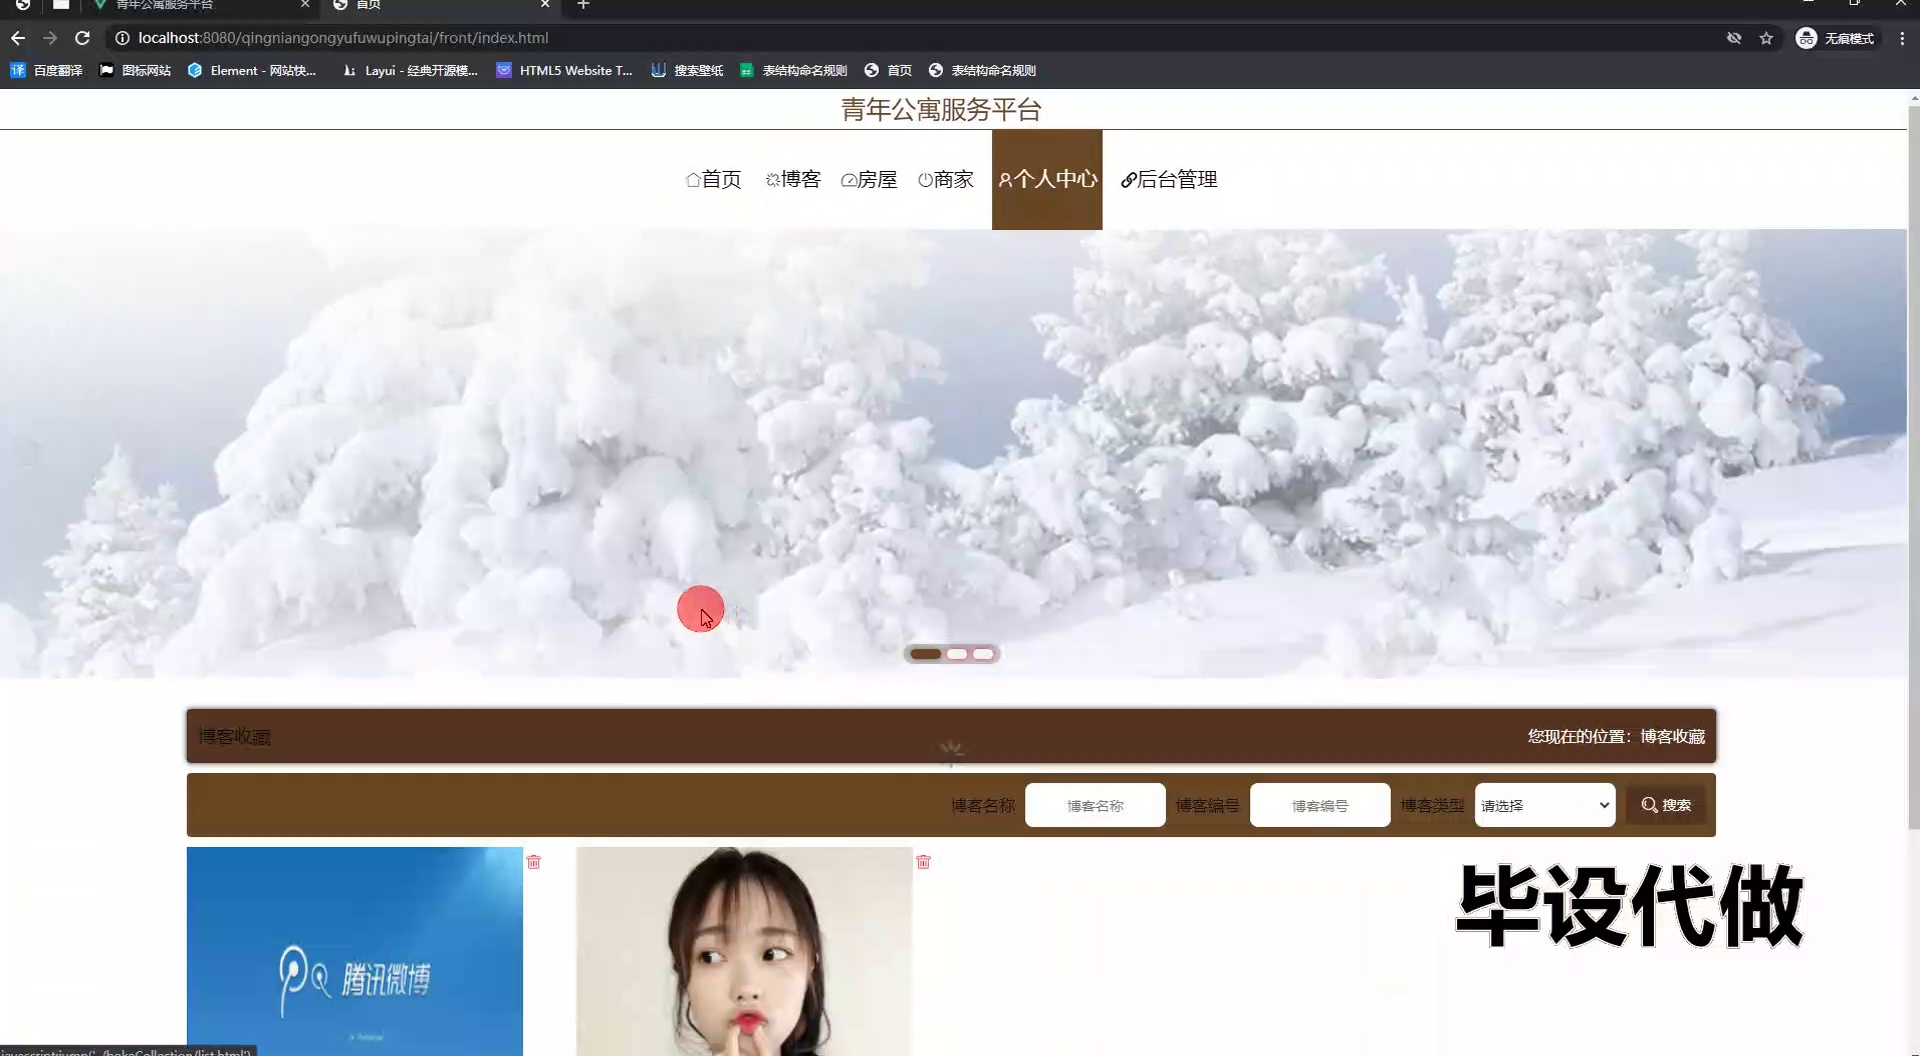Open 后台管理 in site navigation

(1169, 179)
